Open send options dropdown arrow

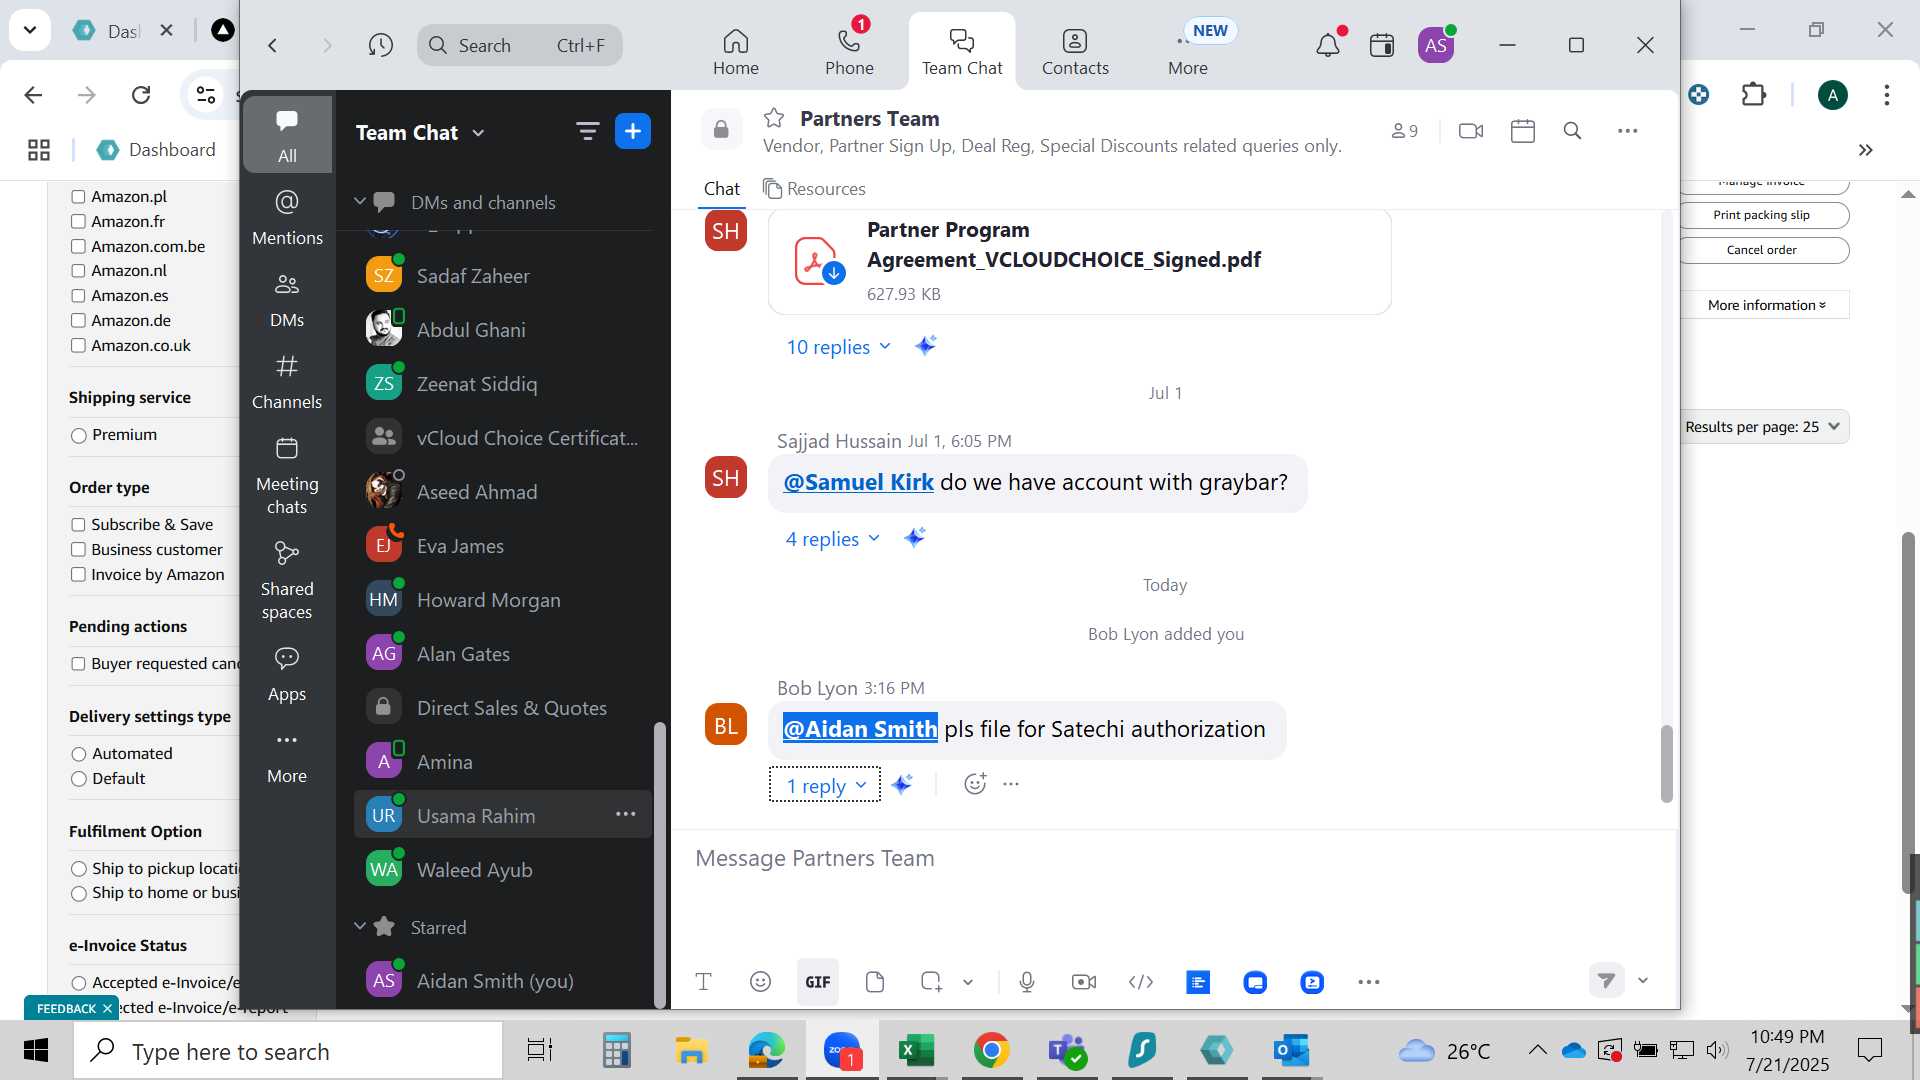pos(1643,981)
